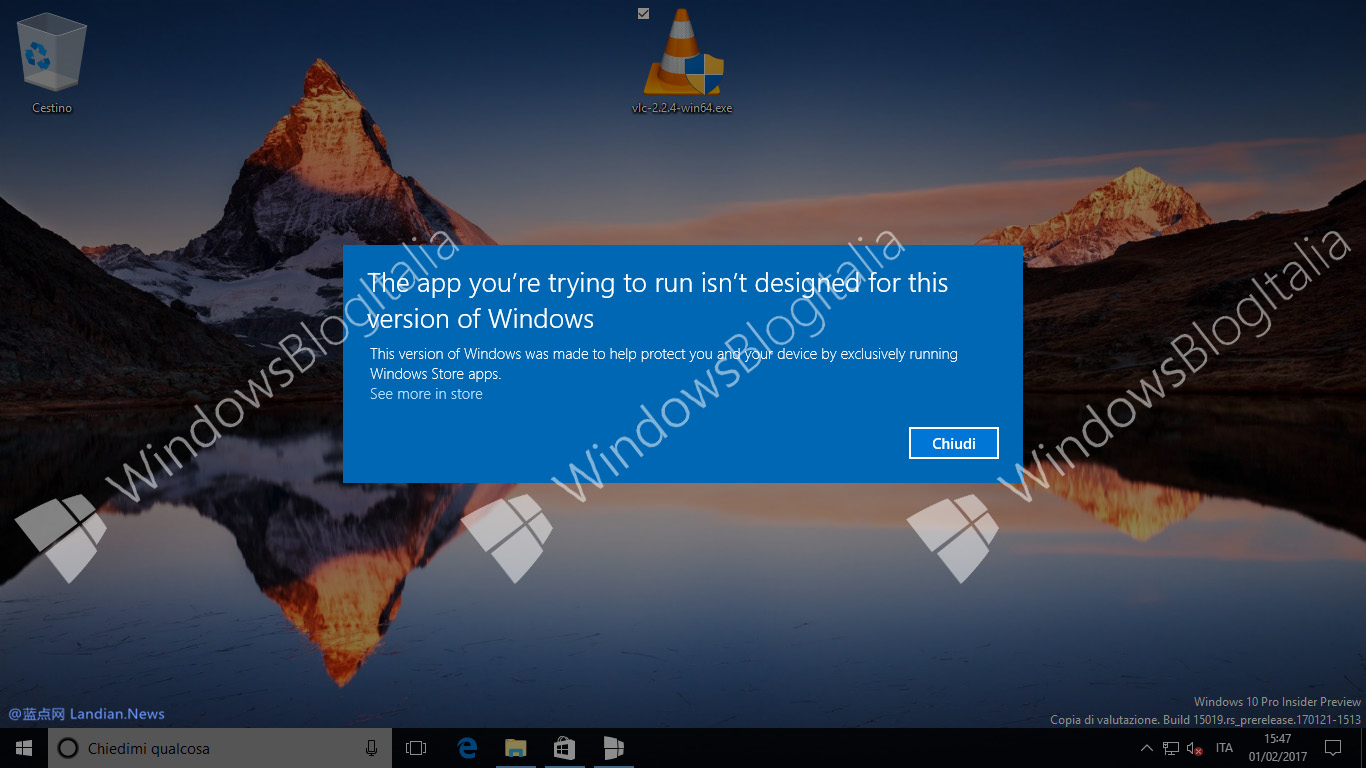
Task: Open the Feedback Hub app
Action: 613,747
